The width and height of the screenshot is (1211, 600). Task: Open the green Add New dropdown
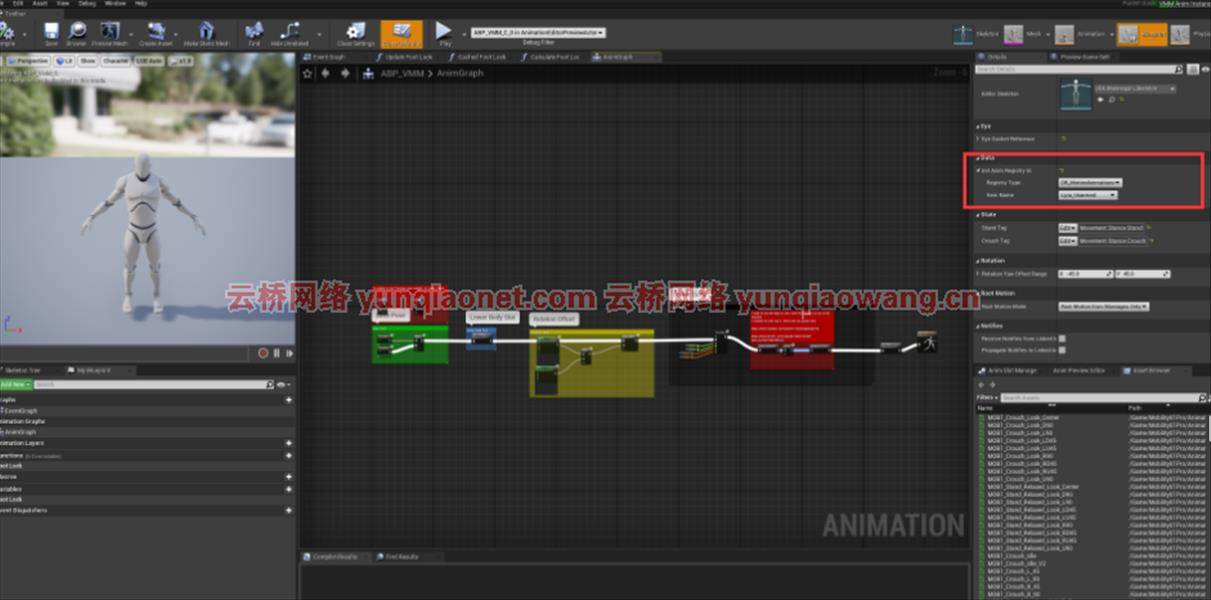14,384
